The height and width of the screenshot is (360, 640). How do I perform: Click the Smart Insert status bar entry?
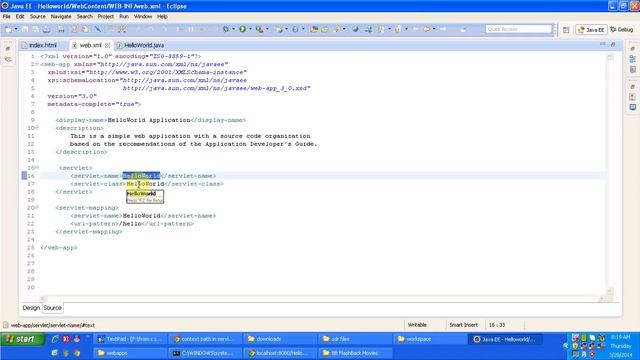click(x=463, y=325)
